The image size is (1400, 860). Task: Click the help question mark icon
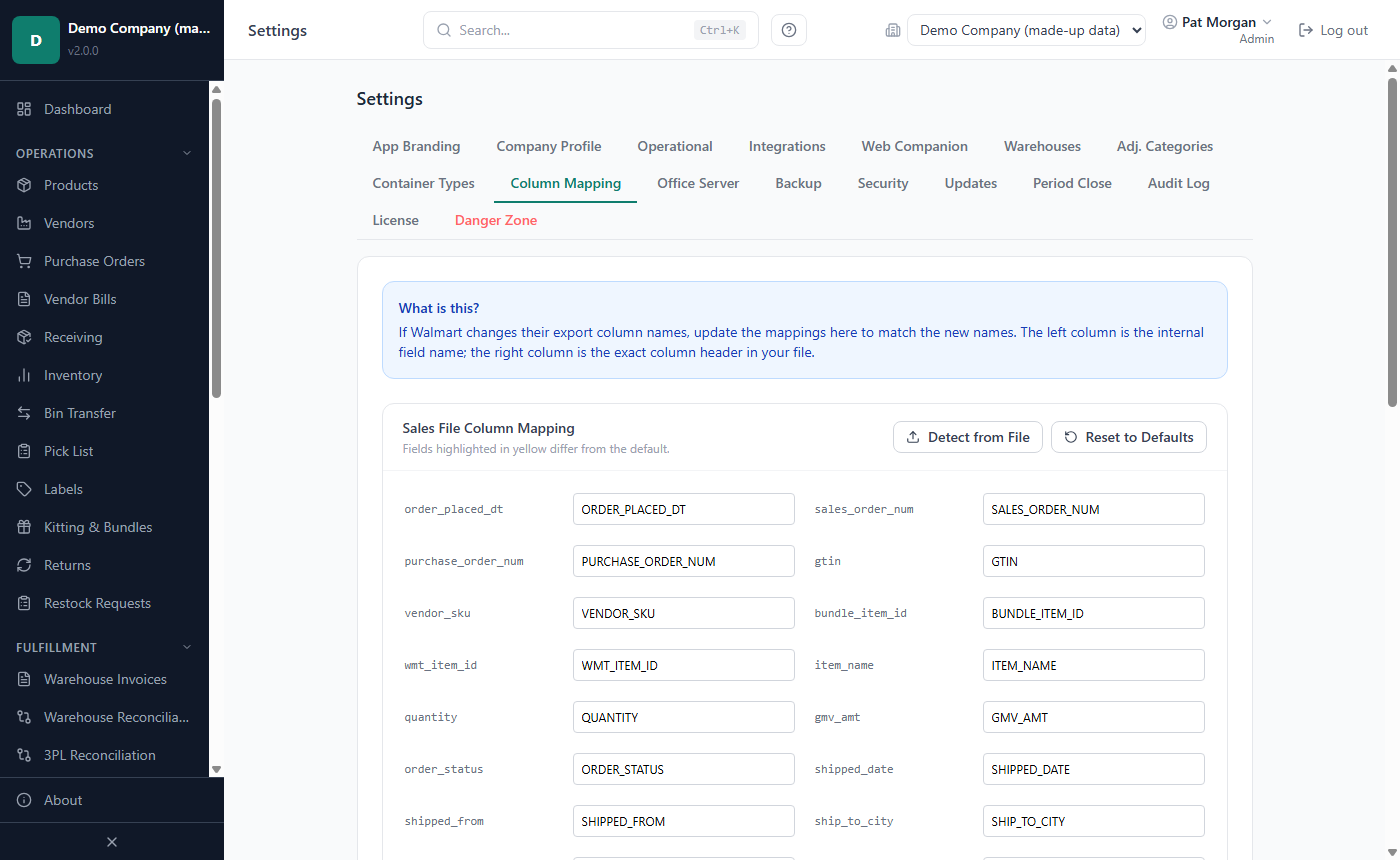pyautogui.click(x=789, y=30)
